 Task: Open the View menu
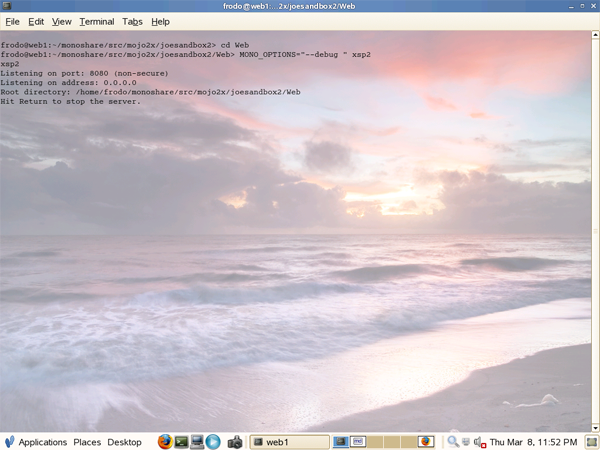click(x=62, y=22)
